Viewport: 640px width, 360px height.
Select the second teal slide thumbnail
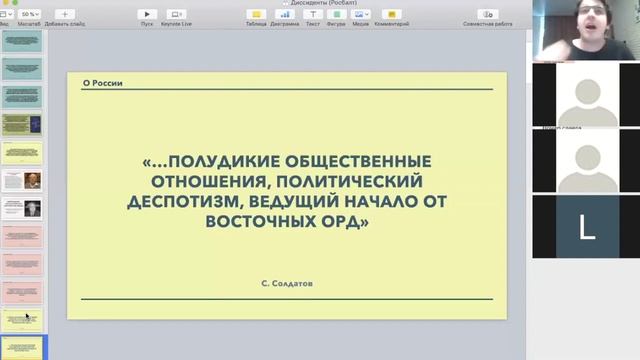[x=22, y=69]
